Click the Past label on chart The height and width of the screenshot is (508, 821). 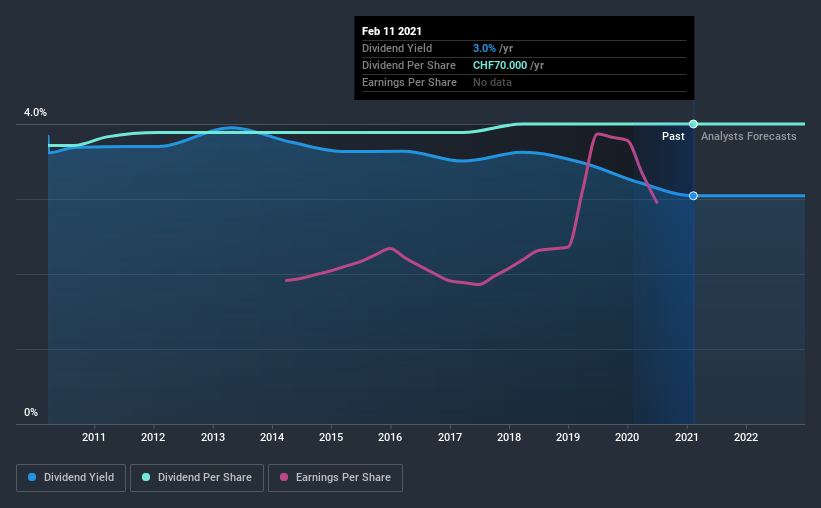pyautogui.click(x=673, y=136)
